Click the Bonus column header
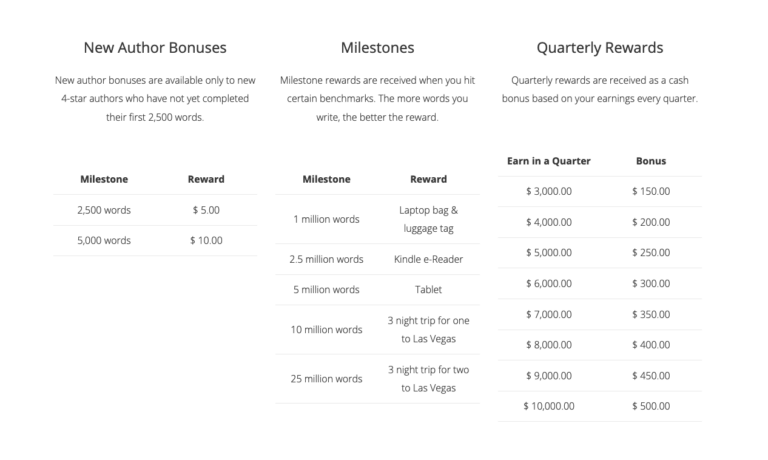This screenshot has height=460, width=768. [651, 160]
